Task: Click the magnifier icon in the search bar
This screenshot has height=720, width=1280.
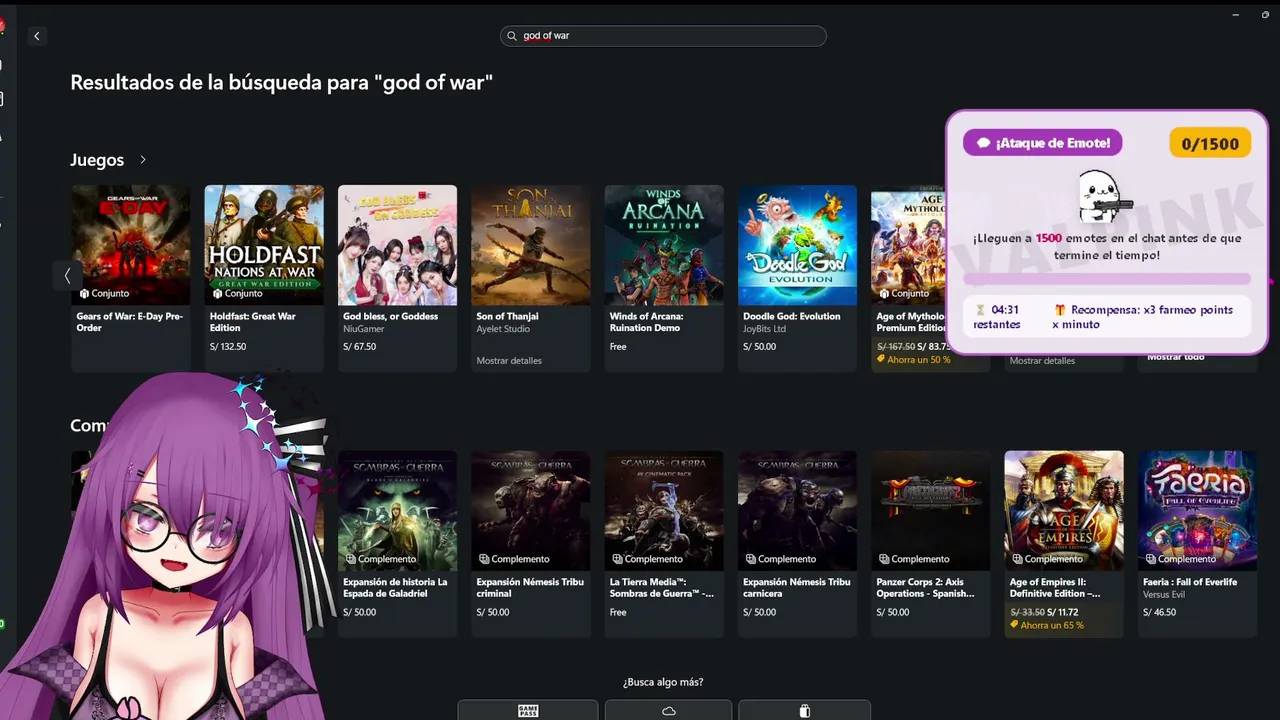Action: coord(512,36)
